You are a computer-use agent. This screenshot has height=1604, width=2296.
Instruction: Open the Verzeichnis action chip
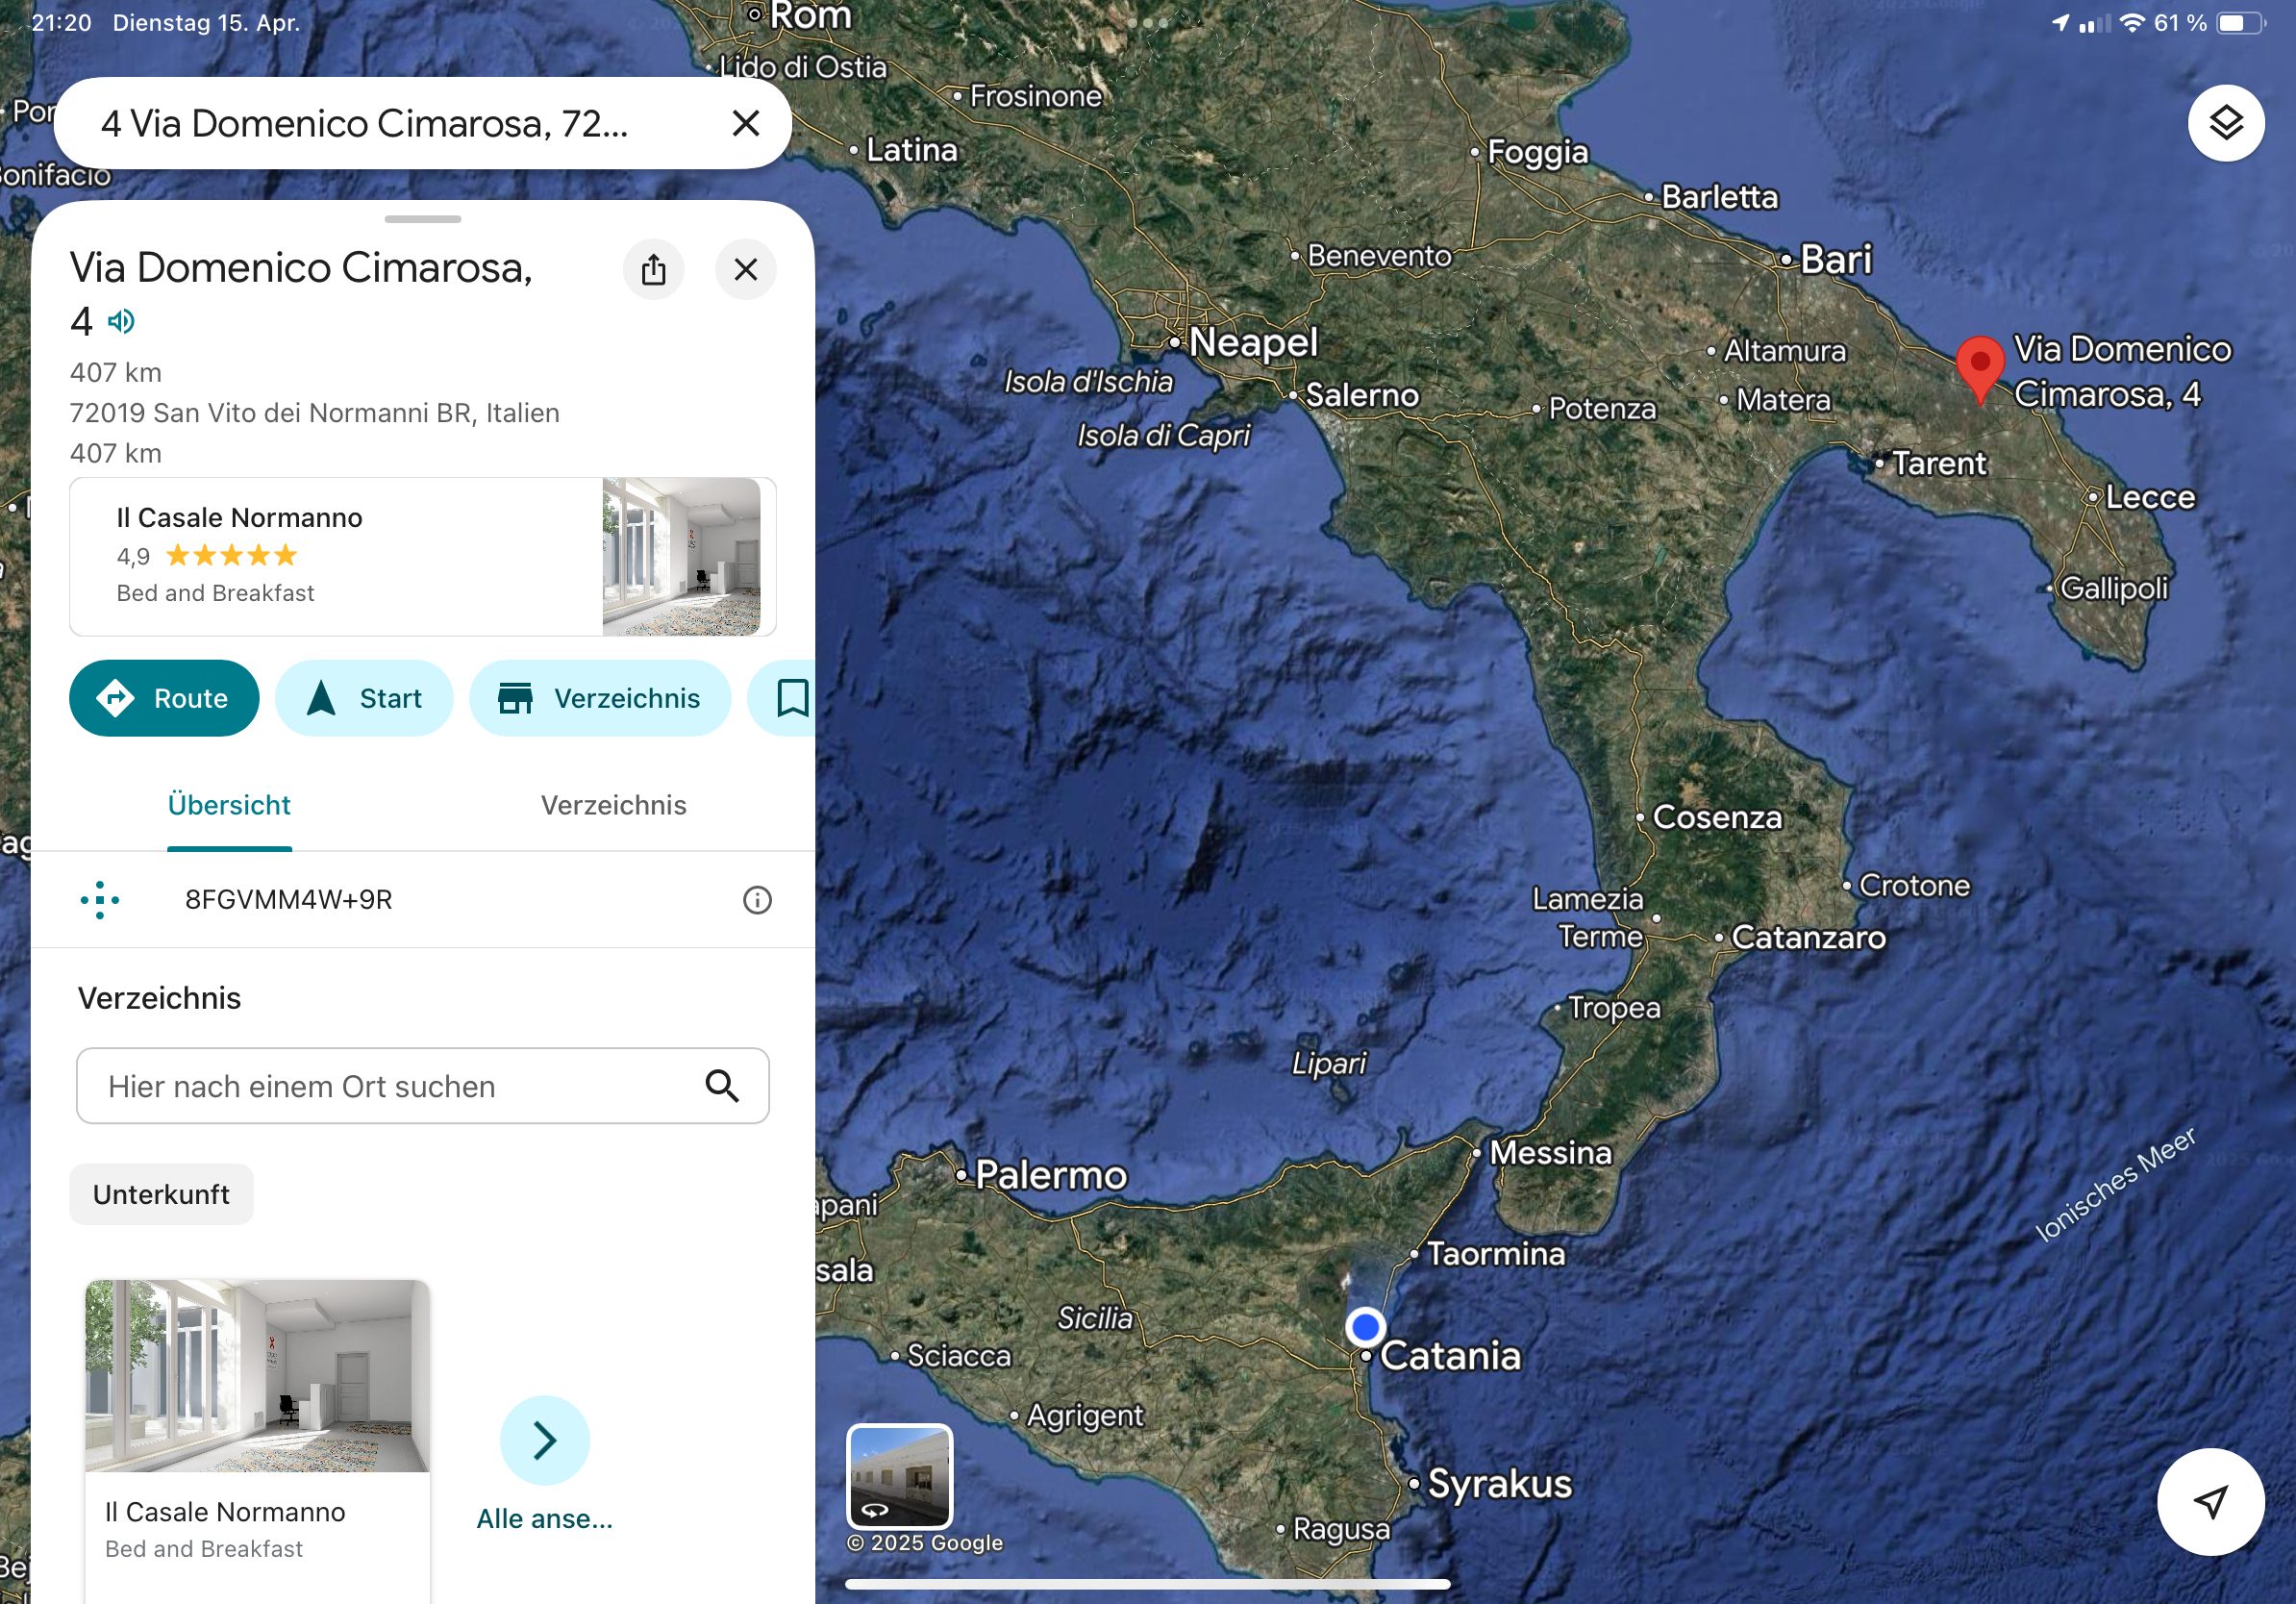click(600, 698)
